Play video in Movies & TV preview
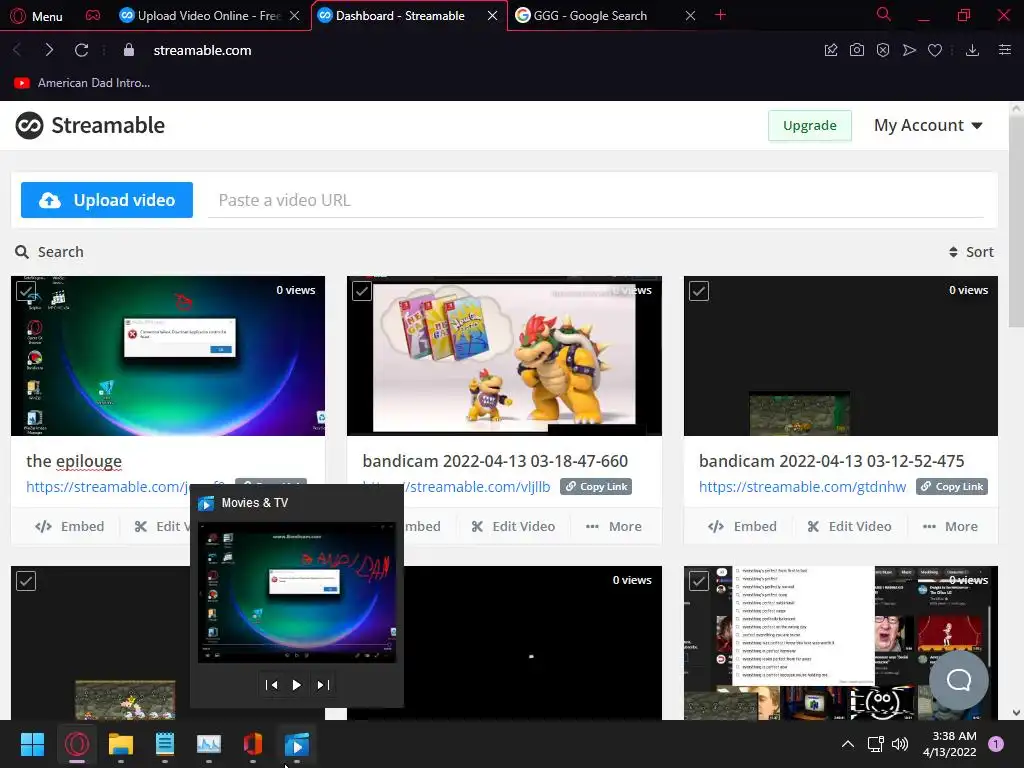 [296, 685]
